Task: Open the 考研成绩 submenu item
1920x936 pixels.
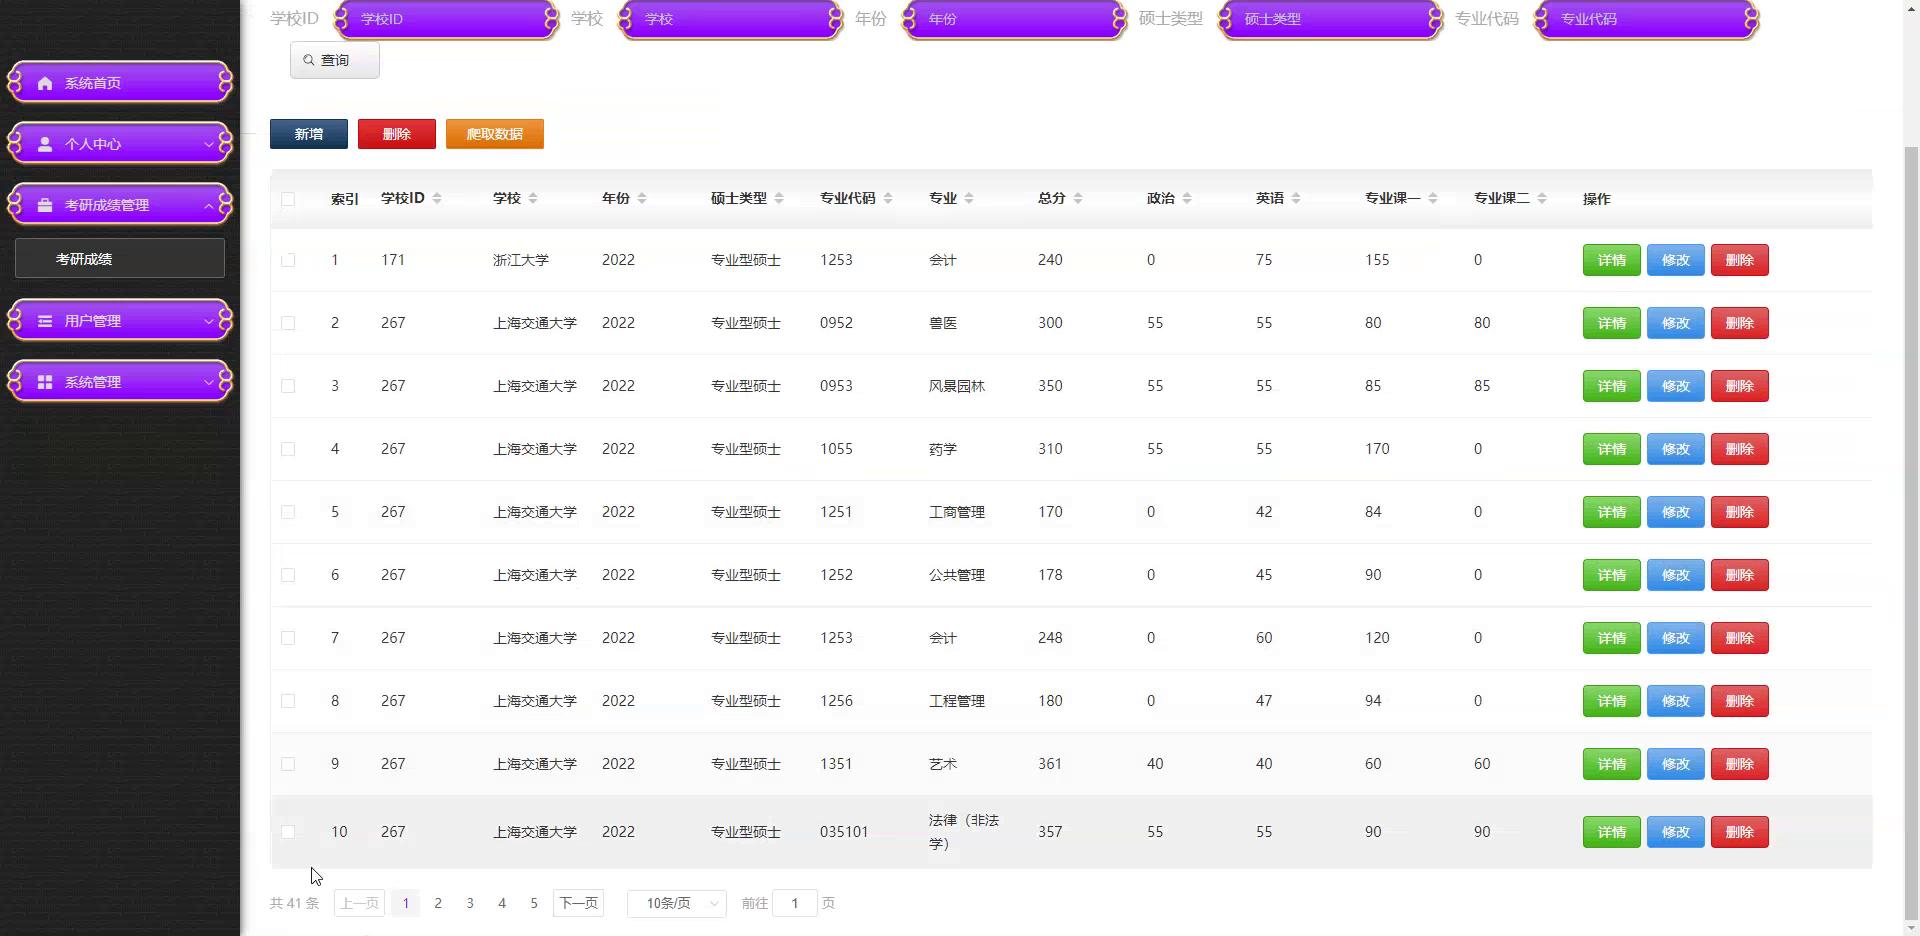Action: [x=120, y=259]
